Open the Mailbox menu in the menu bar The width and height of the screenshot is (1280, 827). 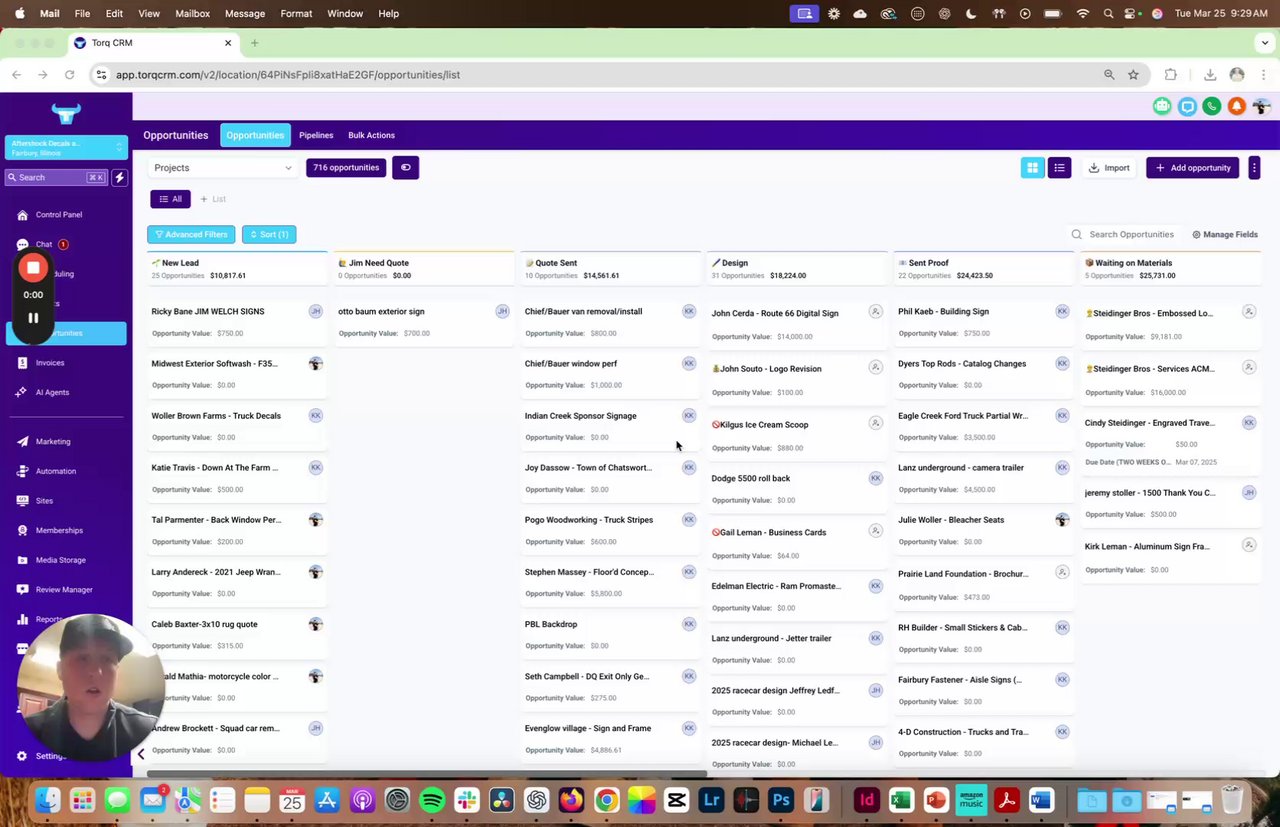tap(192, 13)
